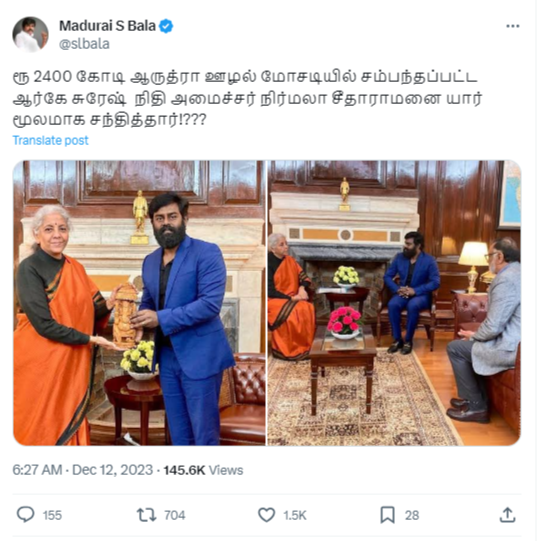
Task: Open the @slbala handle link
Action: click(84, 44)
